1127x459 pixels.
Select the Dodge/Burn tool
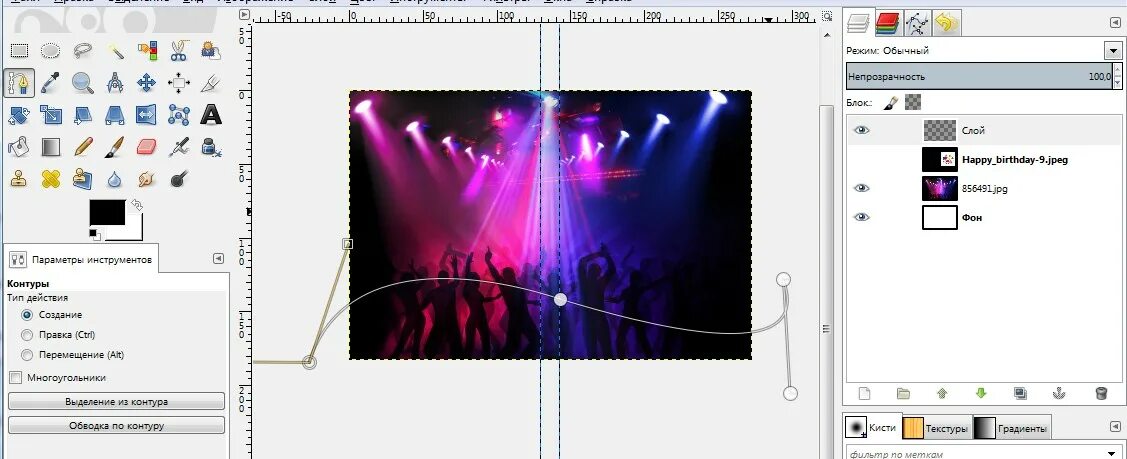179,178
